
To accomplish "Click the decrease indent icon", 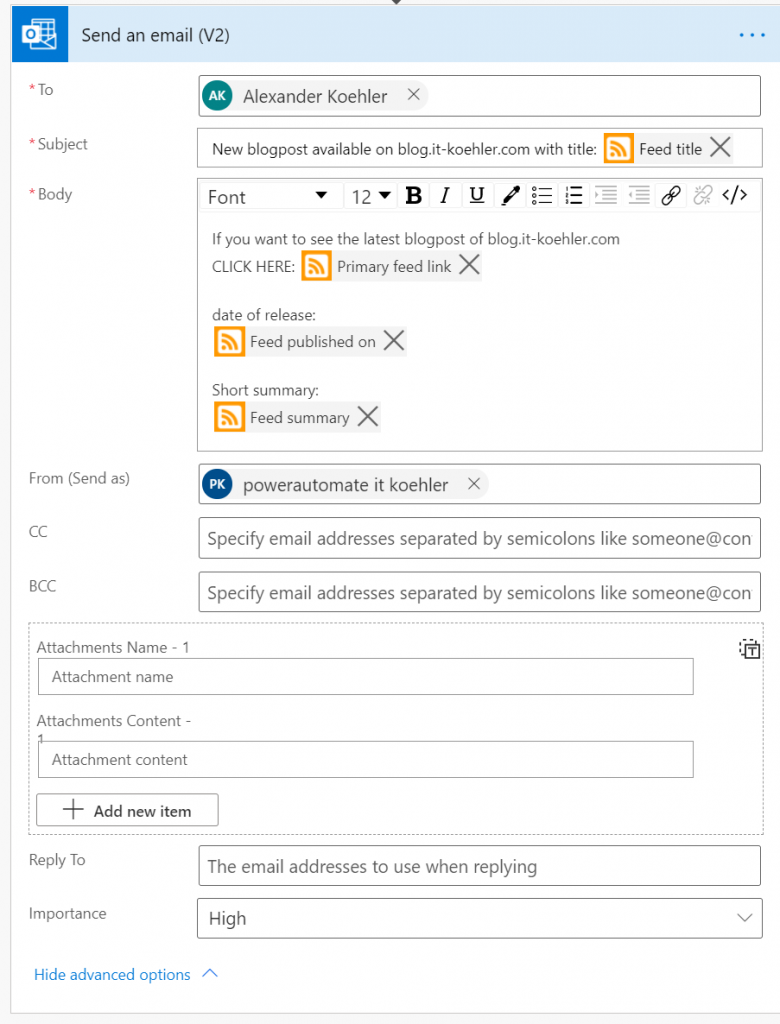I will [638, 195].
